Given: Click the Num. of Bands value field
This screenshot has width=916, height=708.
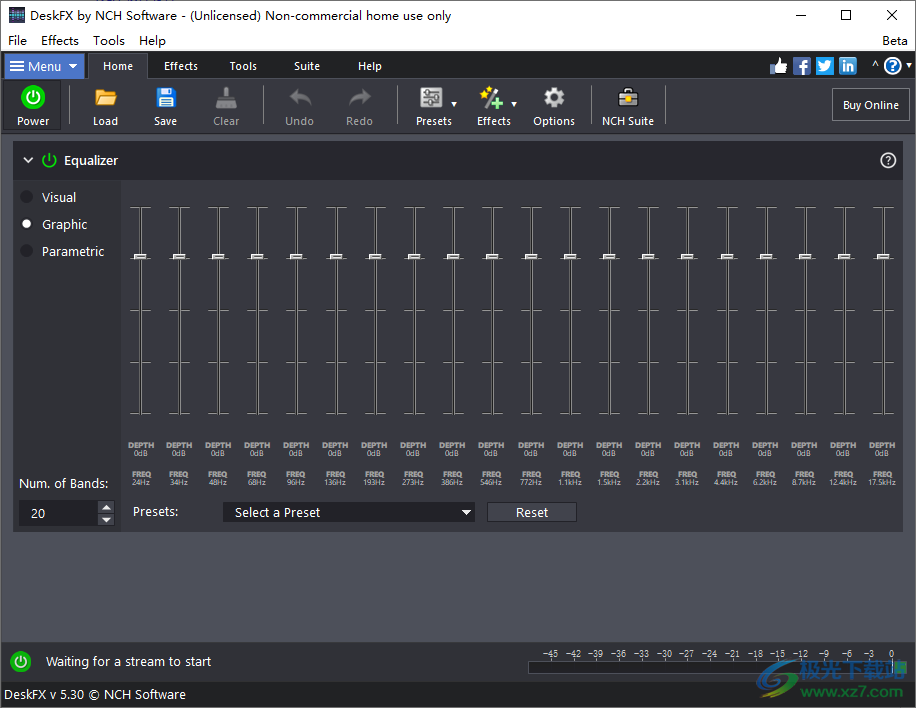Looking at the screenshot, I should [x=58, y=512].
